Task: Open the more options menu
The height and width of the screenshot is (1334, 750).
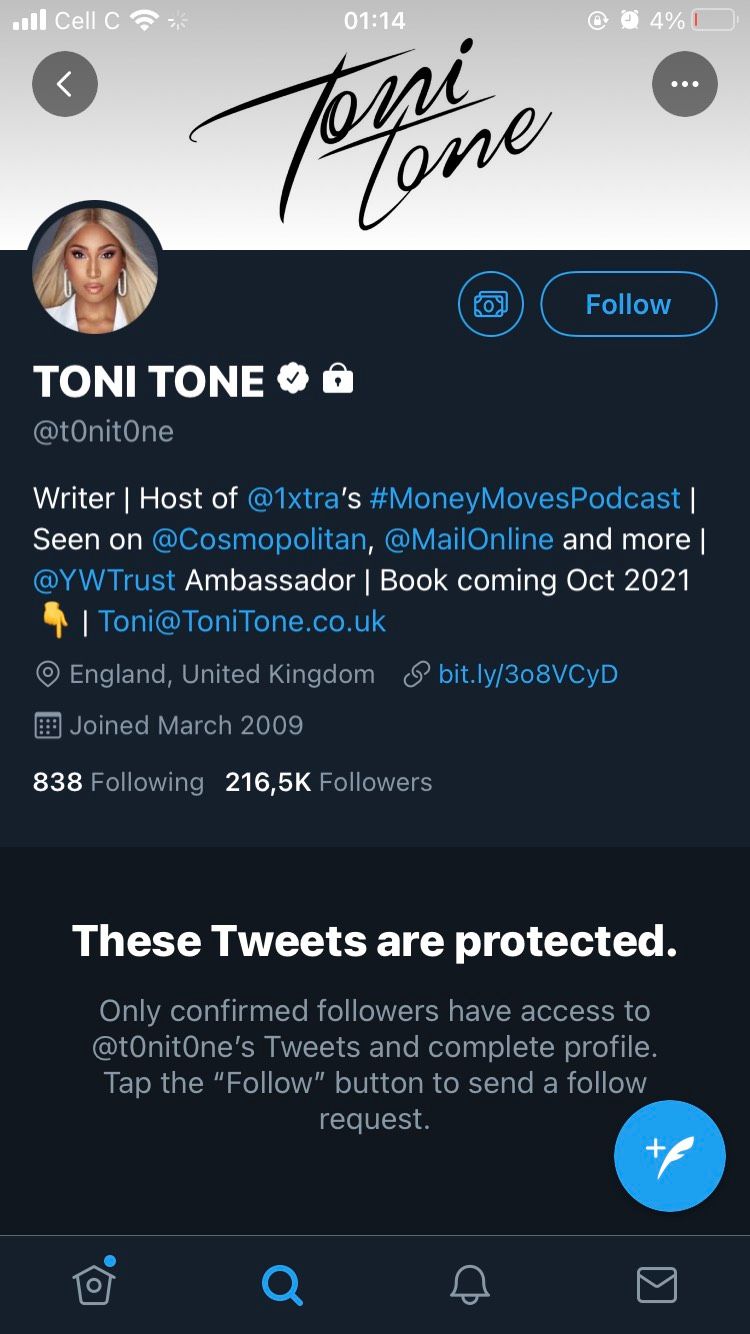Action: click(x=685, y=84)
